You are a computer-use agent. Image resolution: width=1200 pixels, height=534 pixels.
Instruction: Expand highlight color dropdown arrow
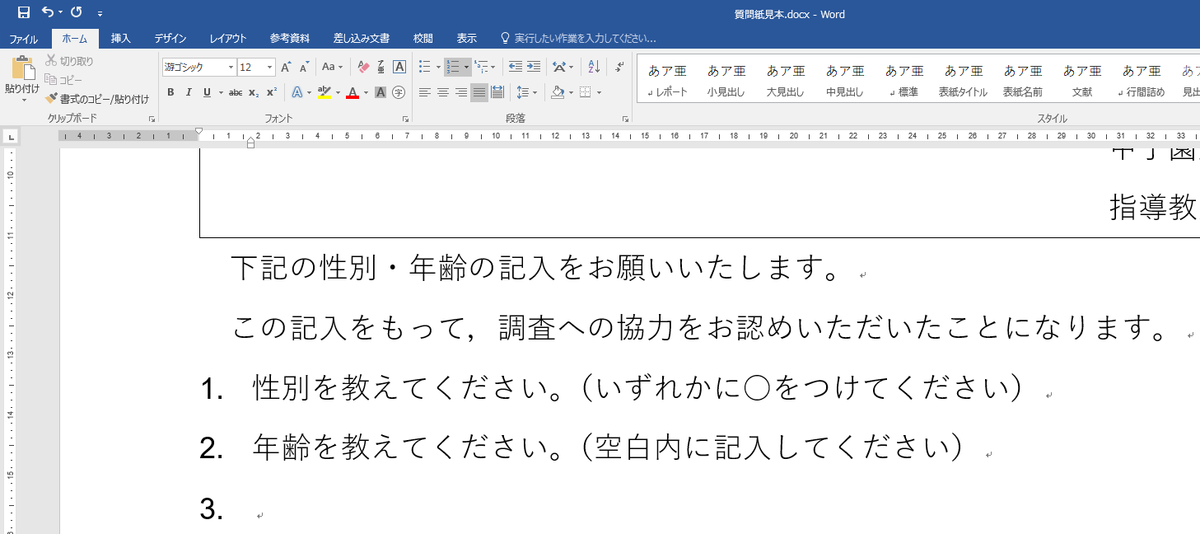click(338, 92)
